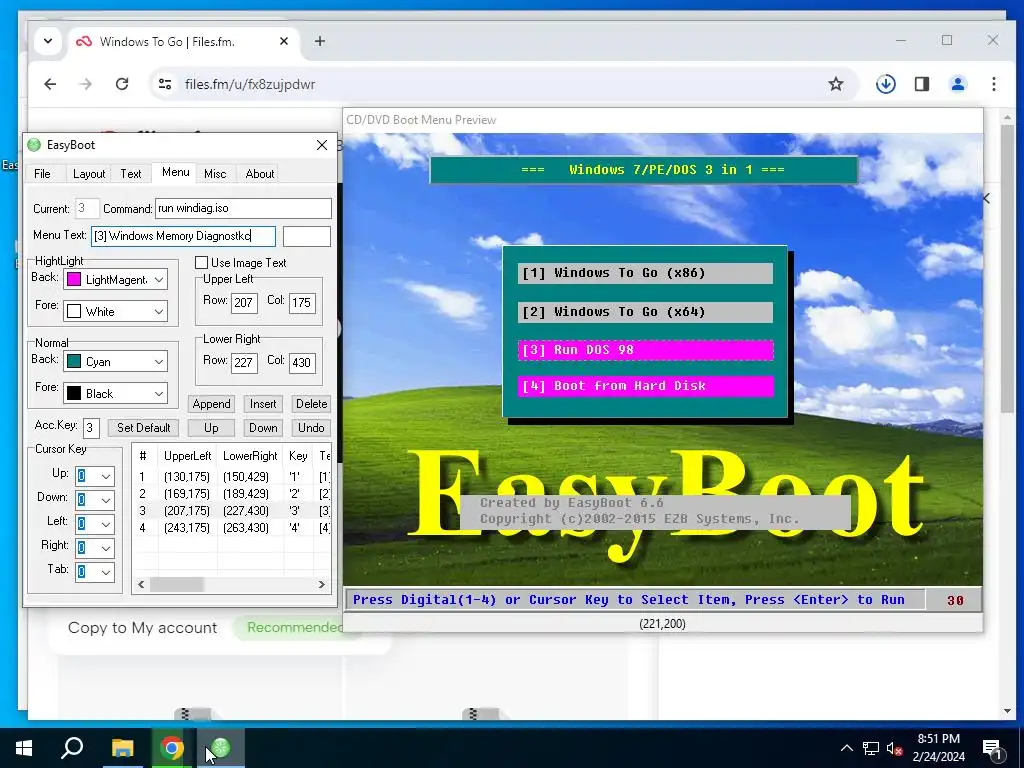Click the Undo button

coord(312,428)
